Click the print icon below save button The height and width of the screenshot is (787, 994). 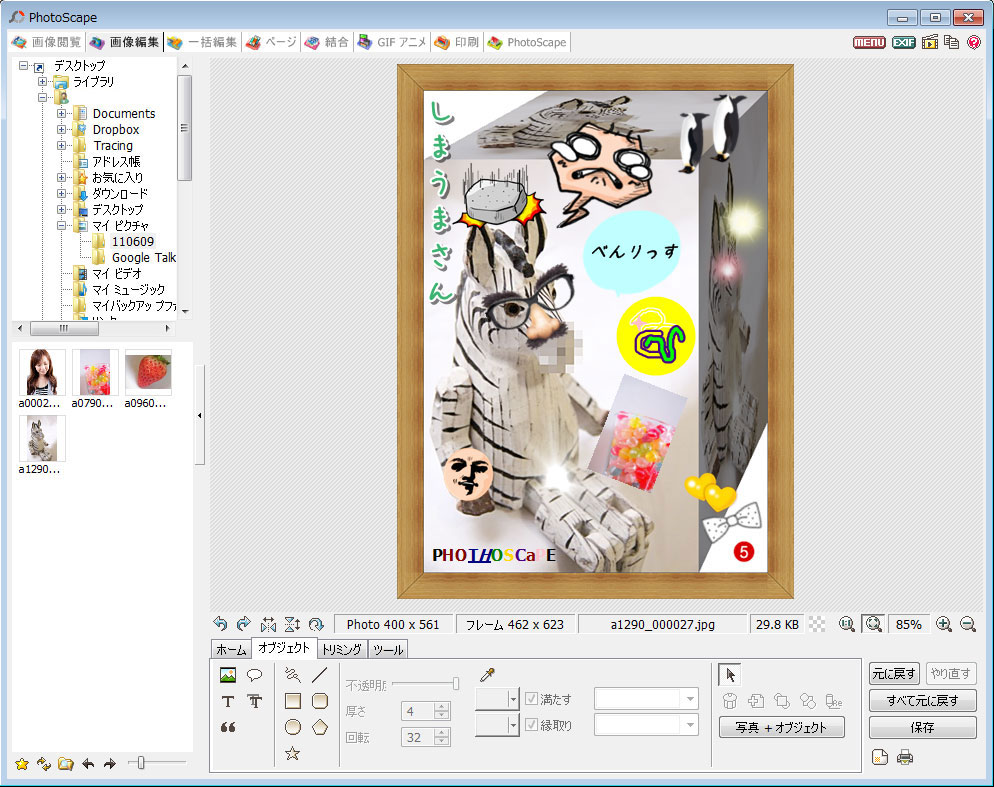[905, 757]
